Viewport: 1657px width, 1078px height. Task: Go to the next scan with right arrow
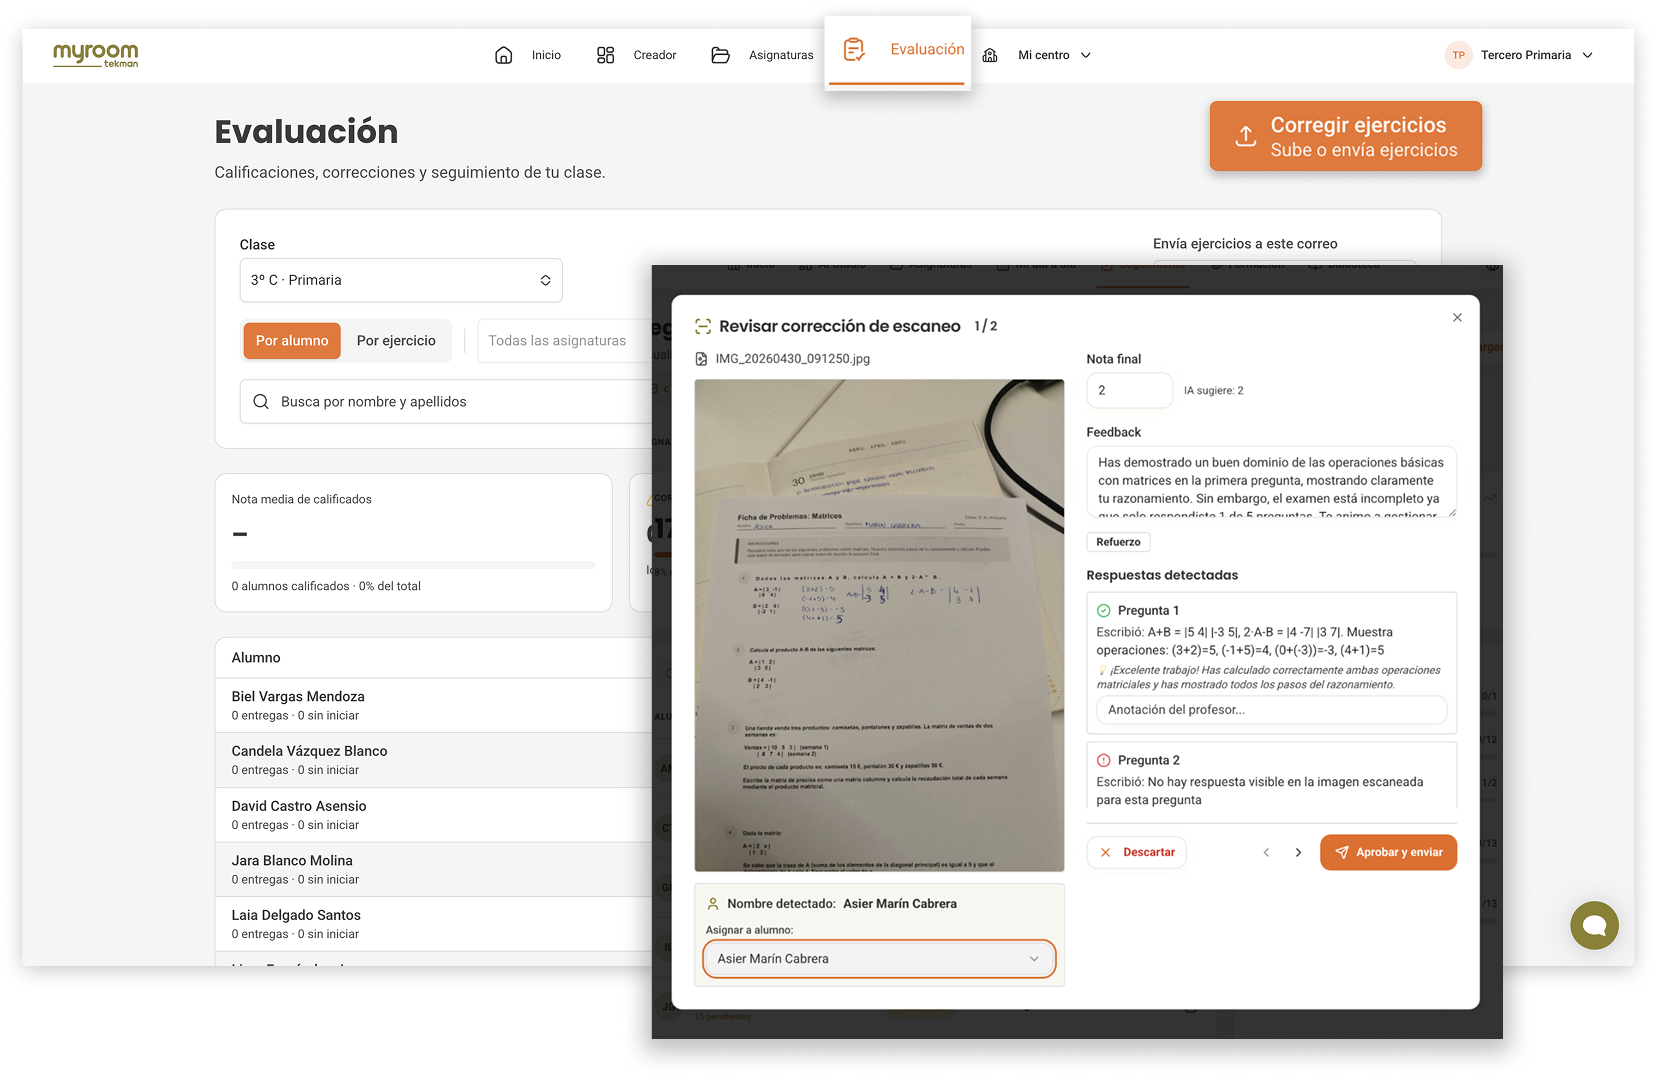coord(1298,852)
